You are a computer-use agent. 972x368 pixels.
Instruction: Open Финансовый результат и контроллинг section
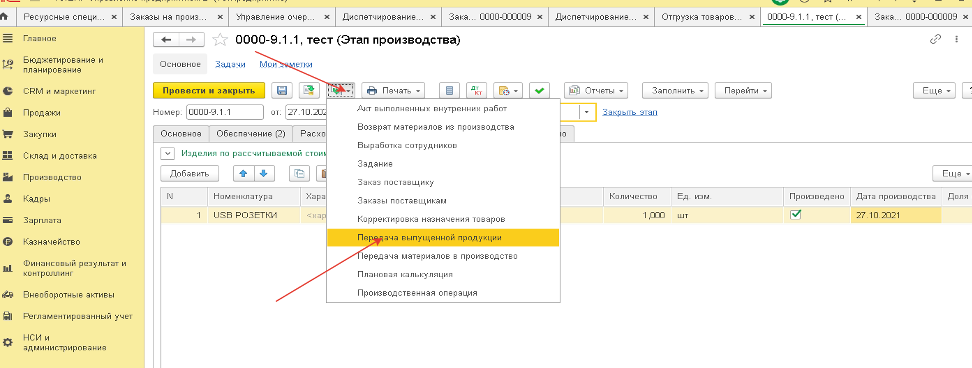74,268
